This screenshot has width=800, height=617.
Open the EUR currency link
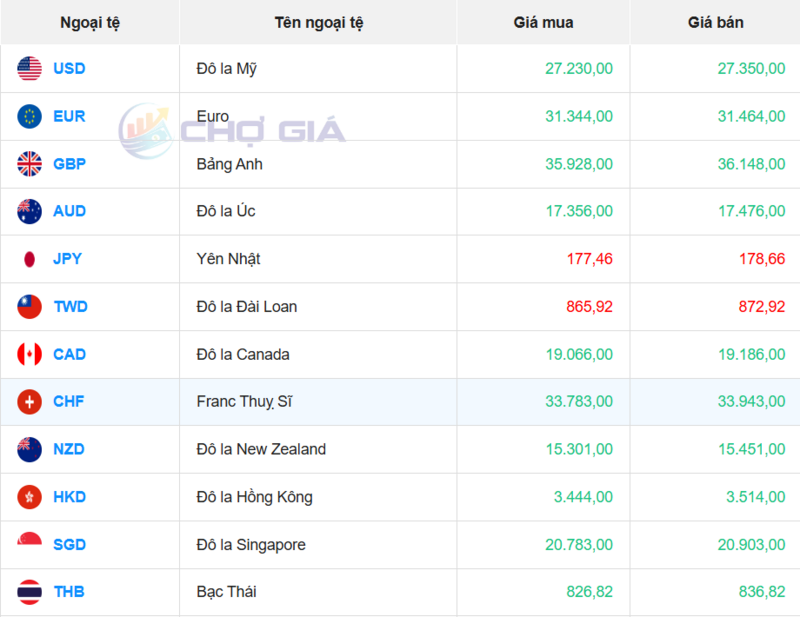pos(69,116)
